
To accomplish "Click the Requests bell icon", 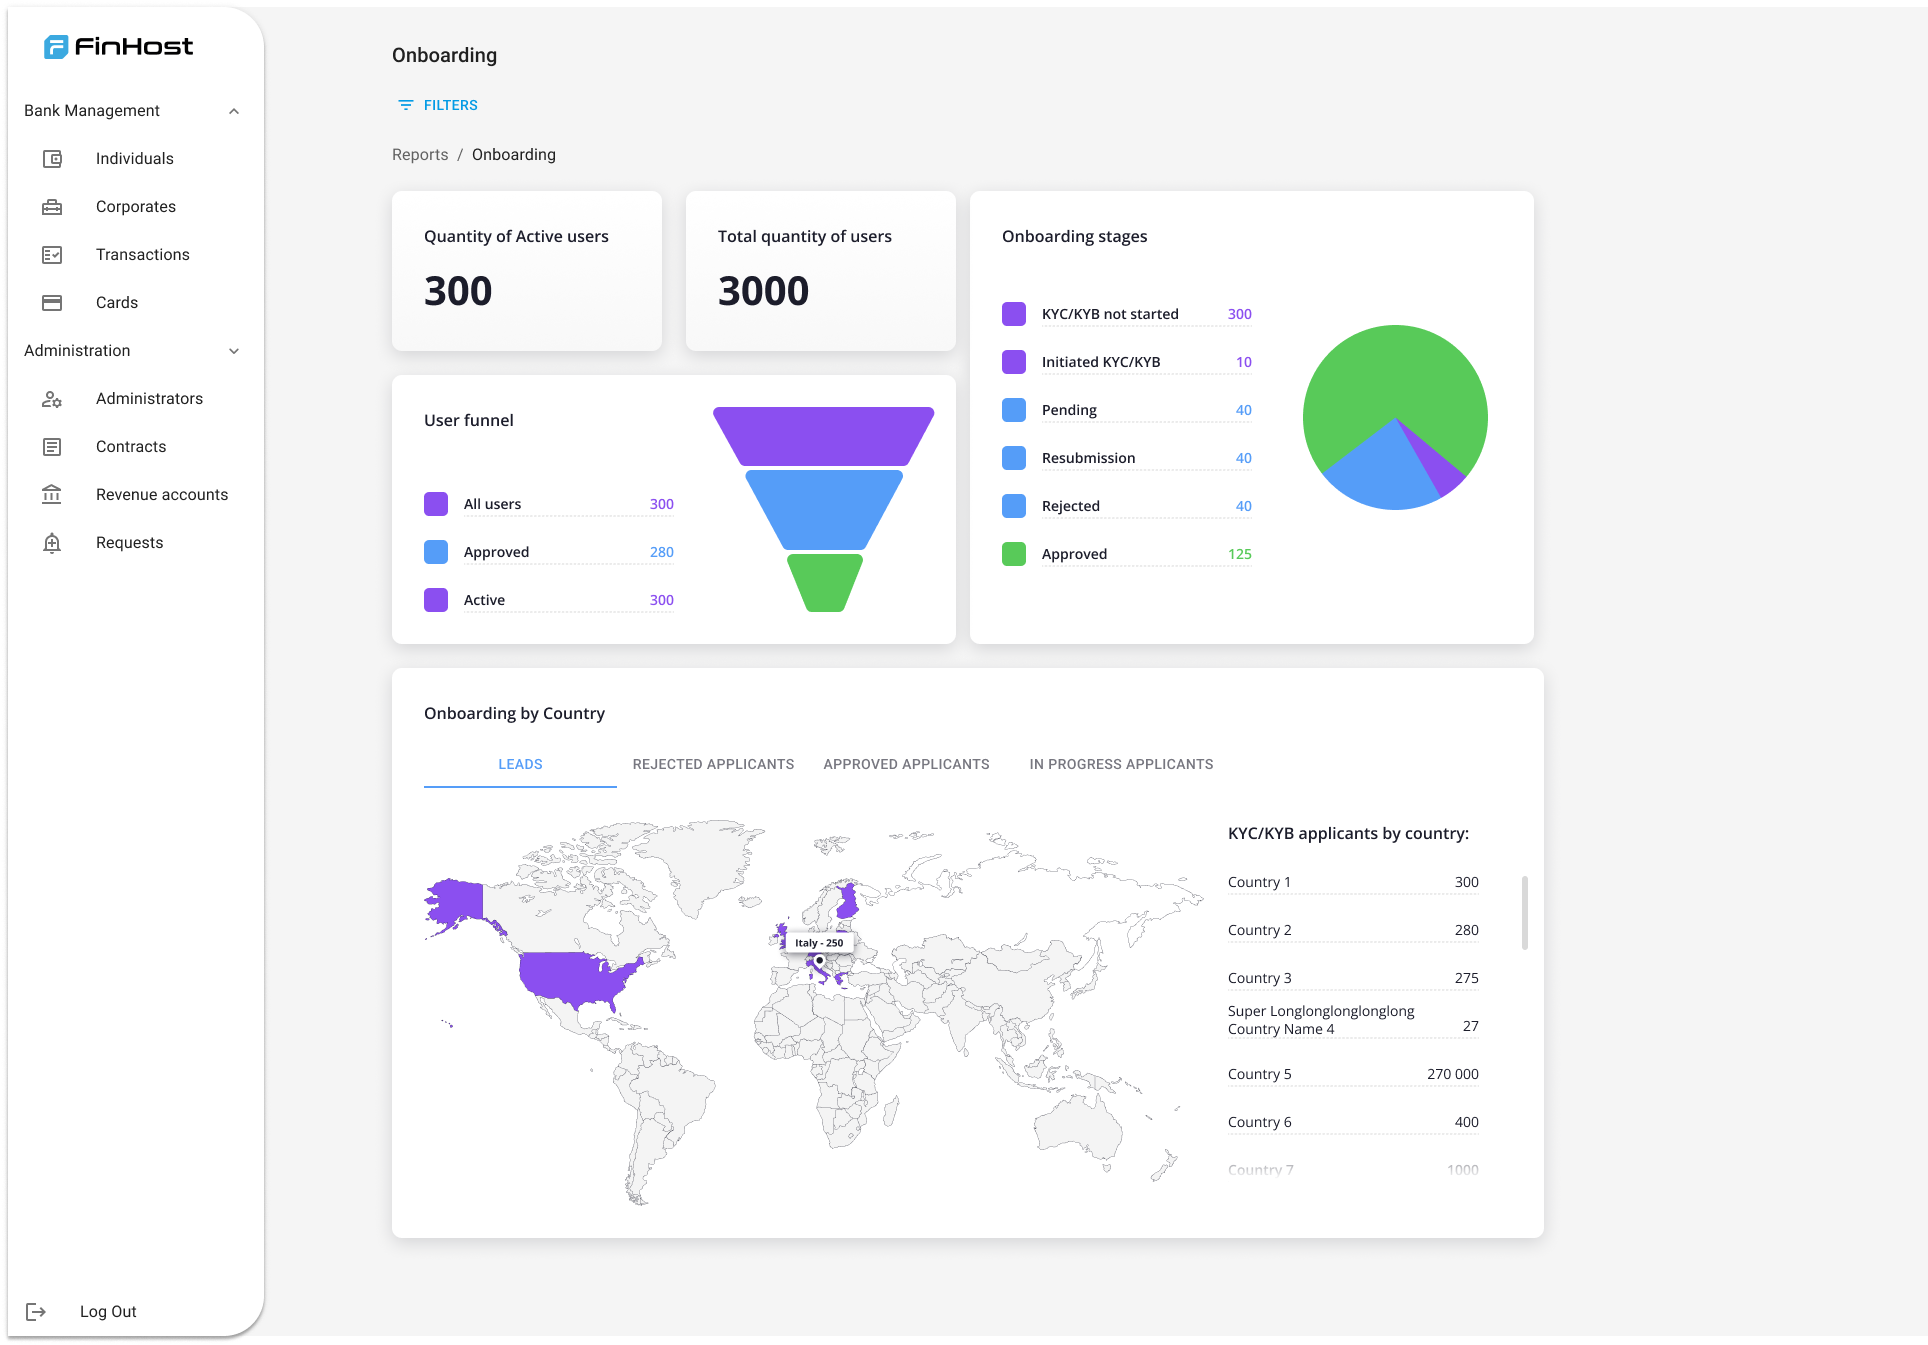I will (52, 543).
